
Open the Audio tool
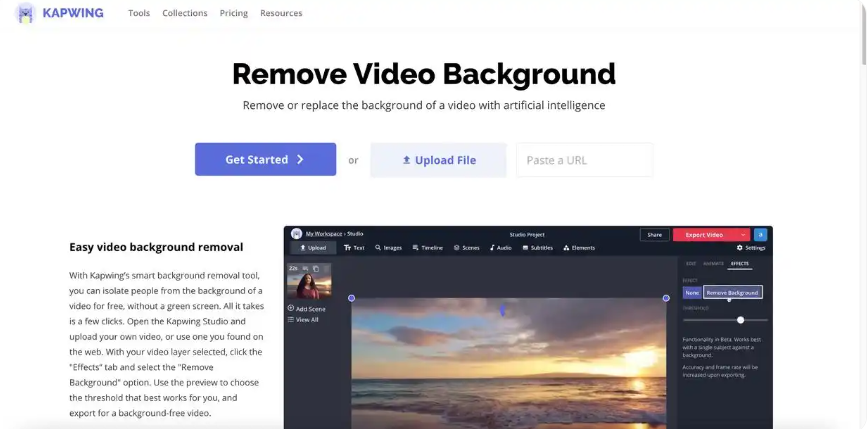[501, 247]
